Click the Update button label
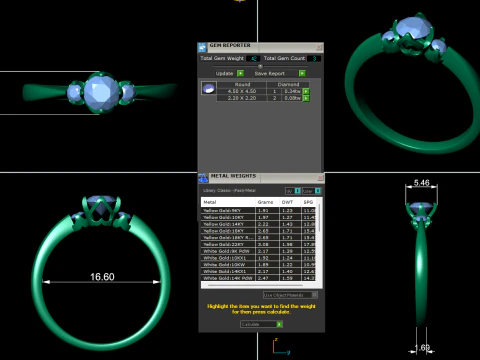480x360 pixels. (224, 74)
